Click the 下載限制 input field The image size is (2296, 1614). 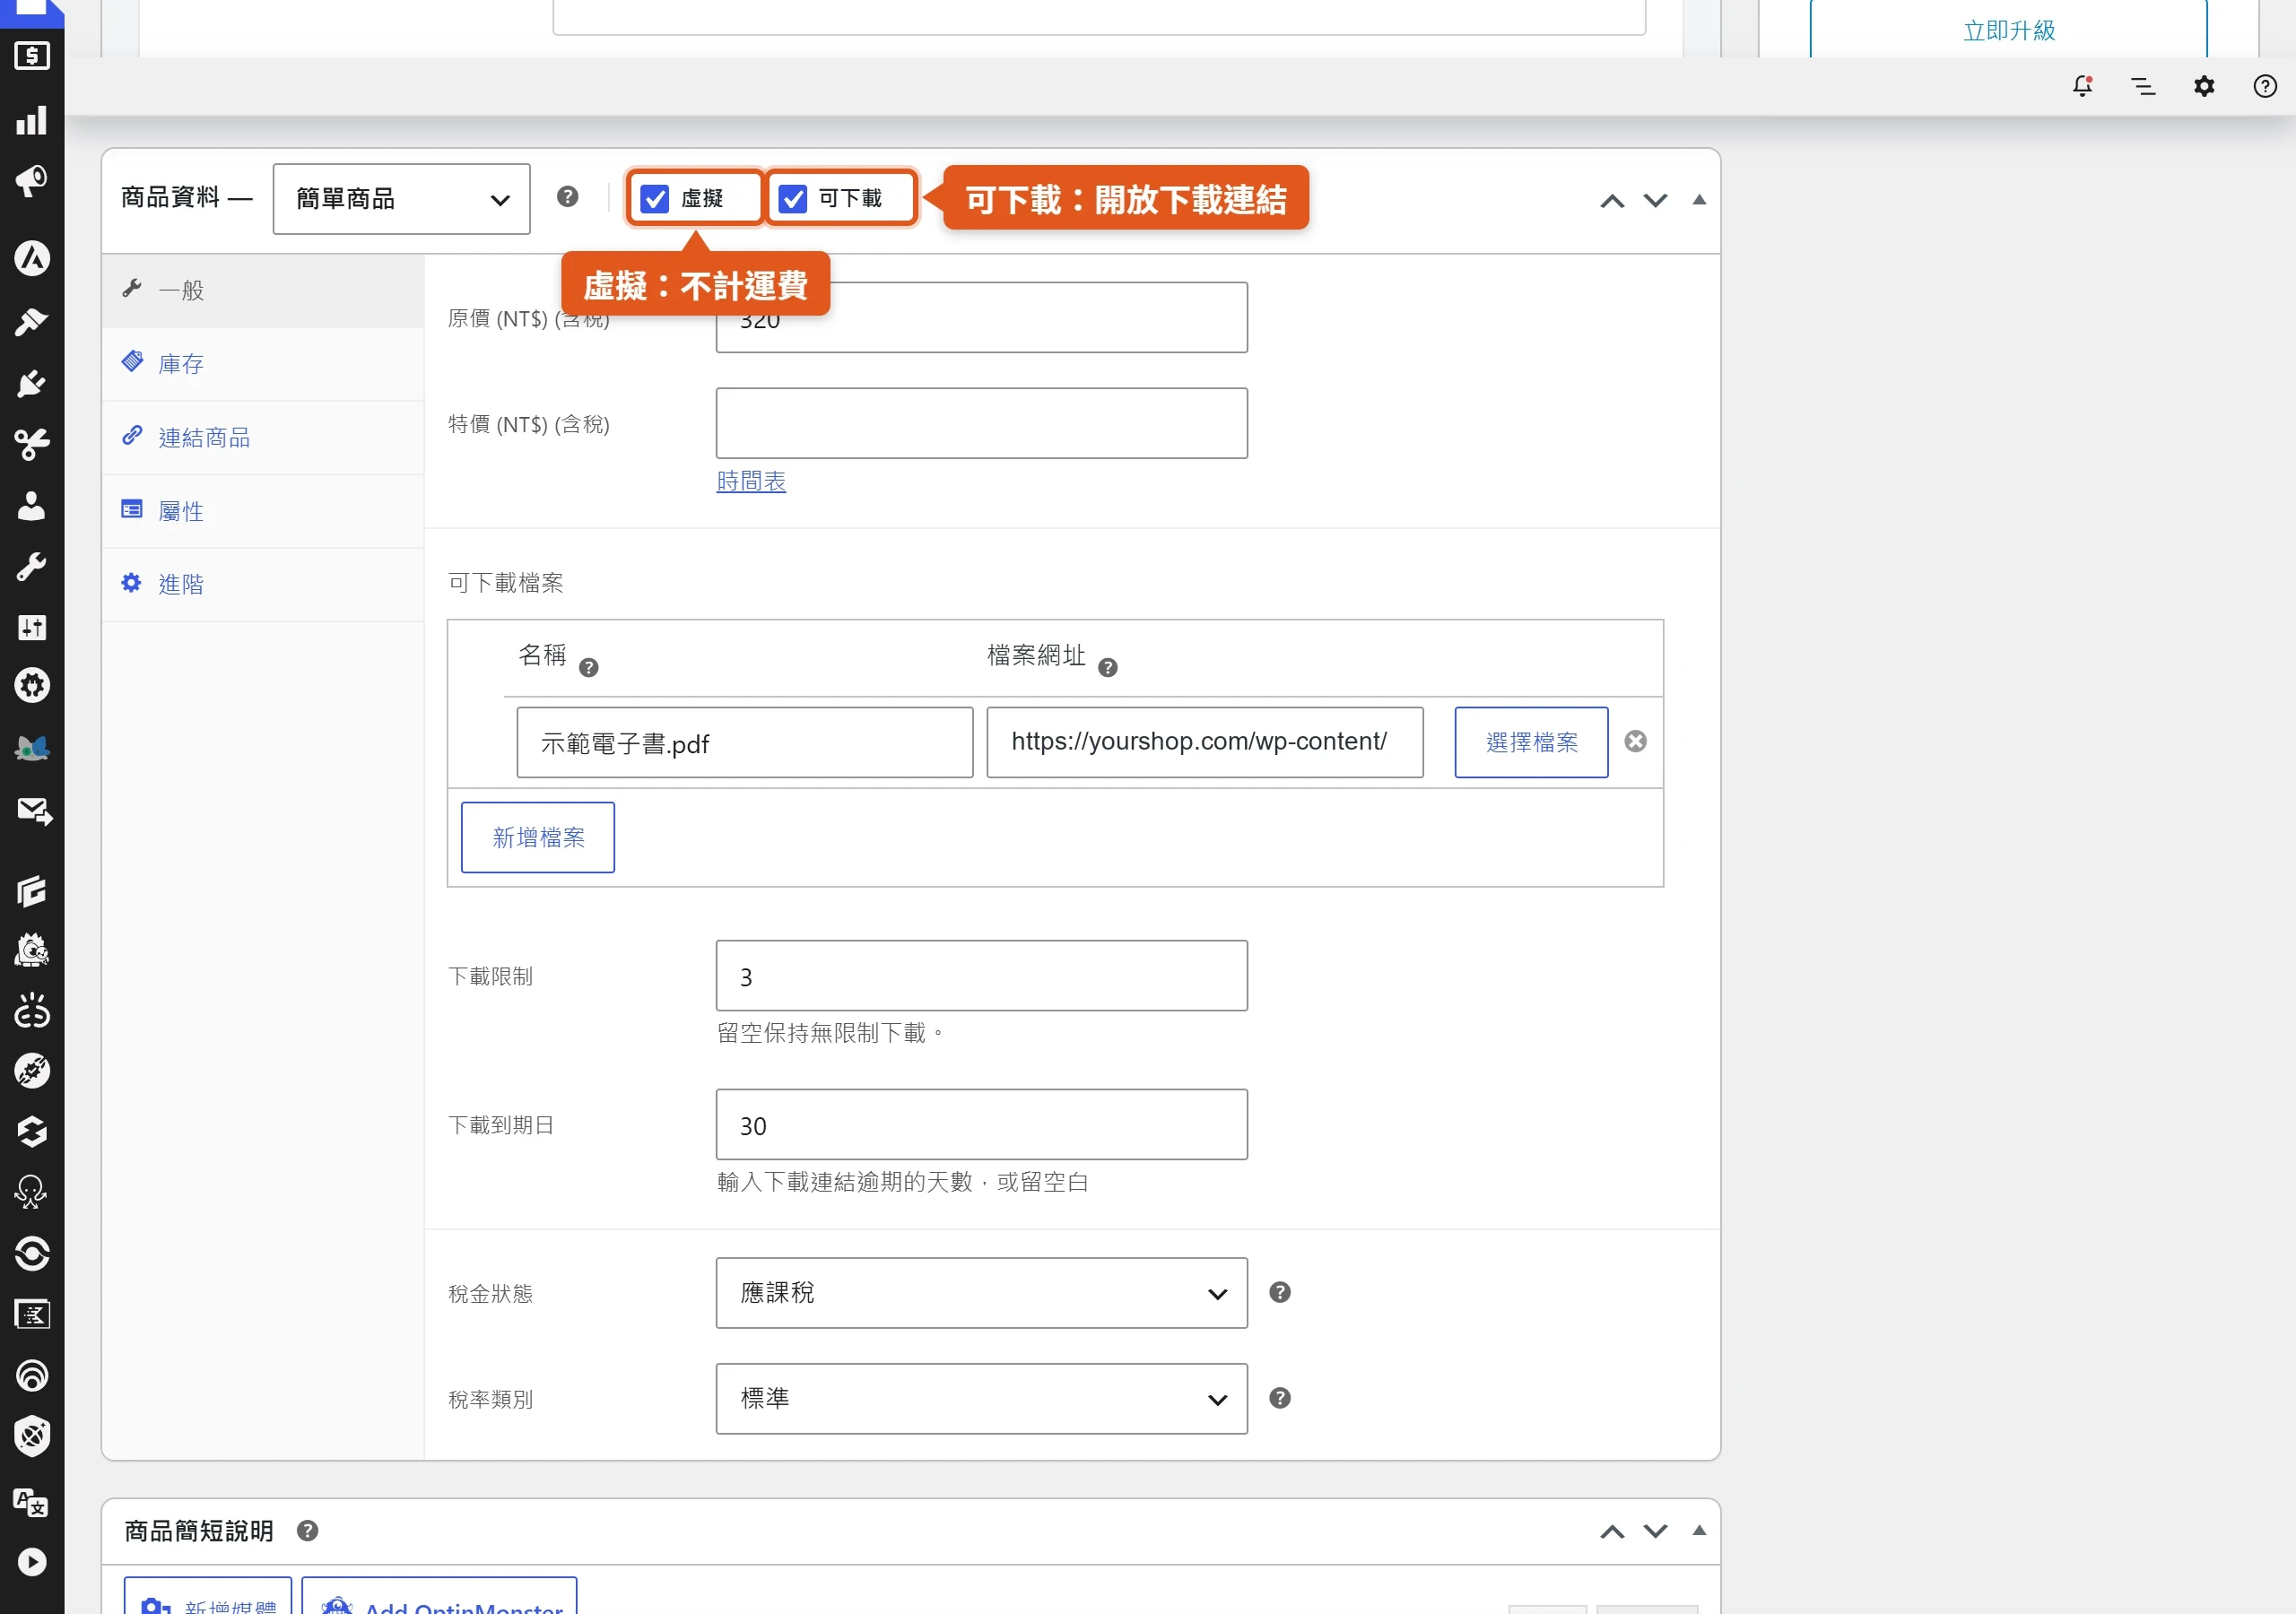pyautogui.click(x=981, y=975)
